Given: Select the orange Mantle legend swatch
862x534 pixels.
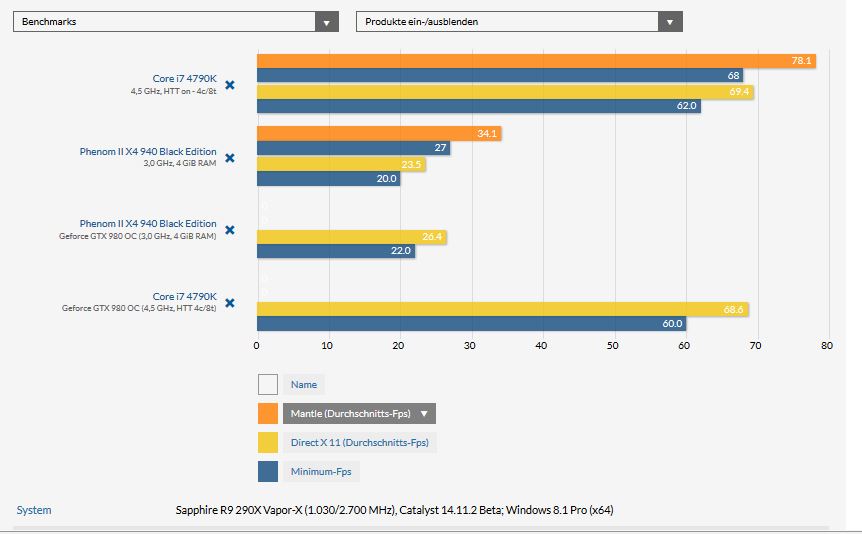Looking at the screenshot, I should (x=268, y=414).
